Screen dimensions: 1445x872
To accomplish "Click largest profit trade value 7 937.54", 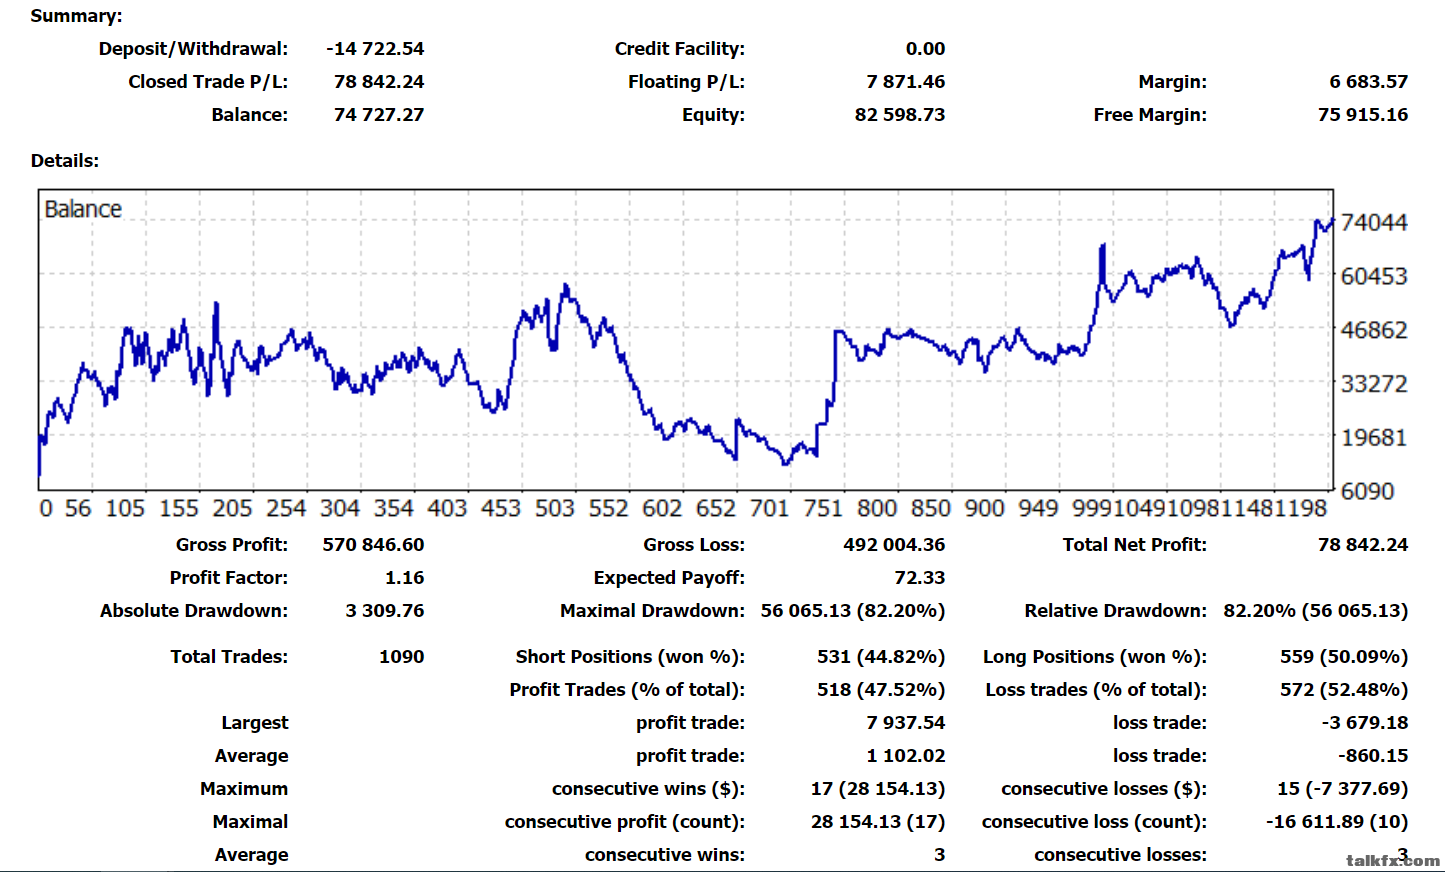I will tap(906, 722).
